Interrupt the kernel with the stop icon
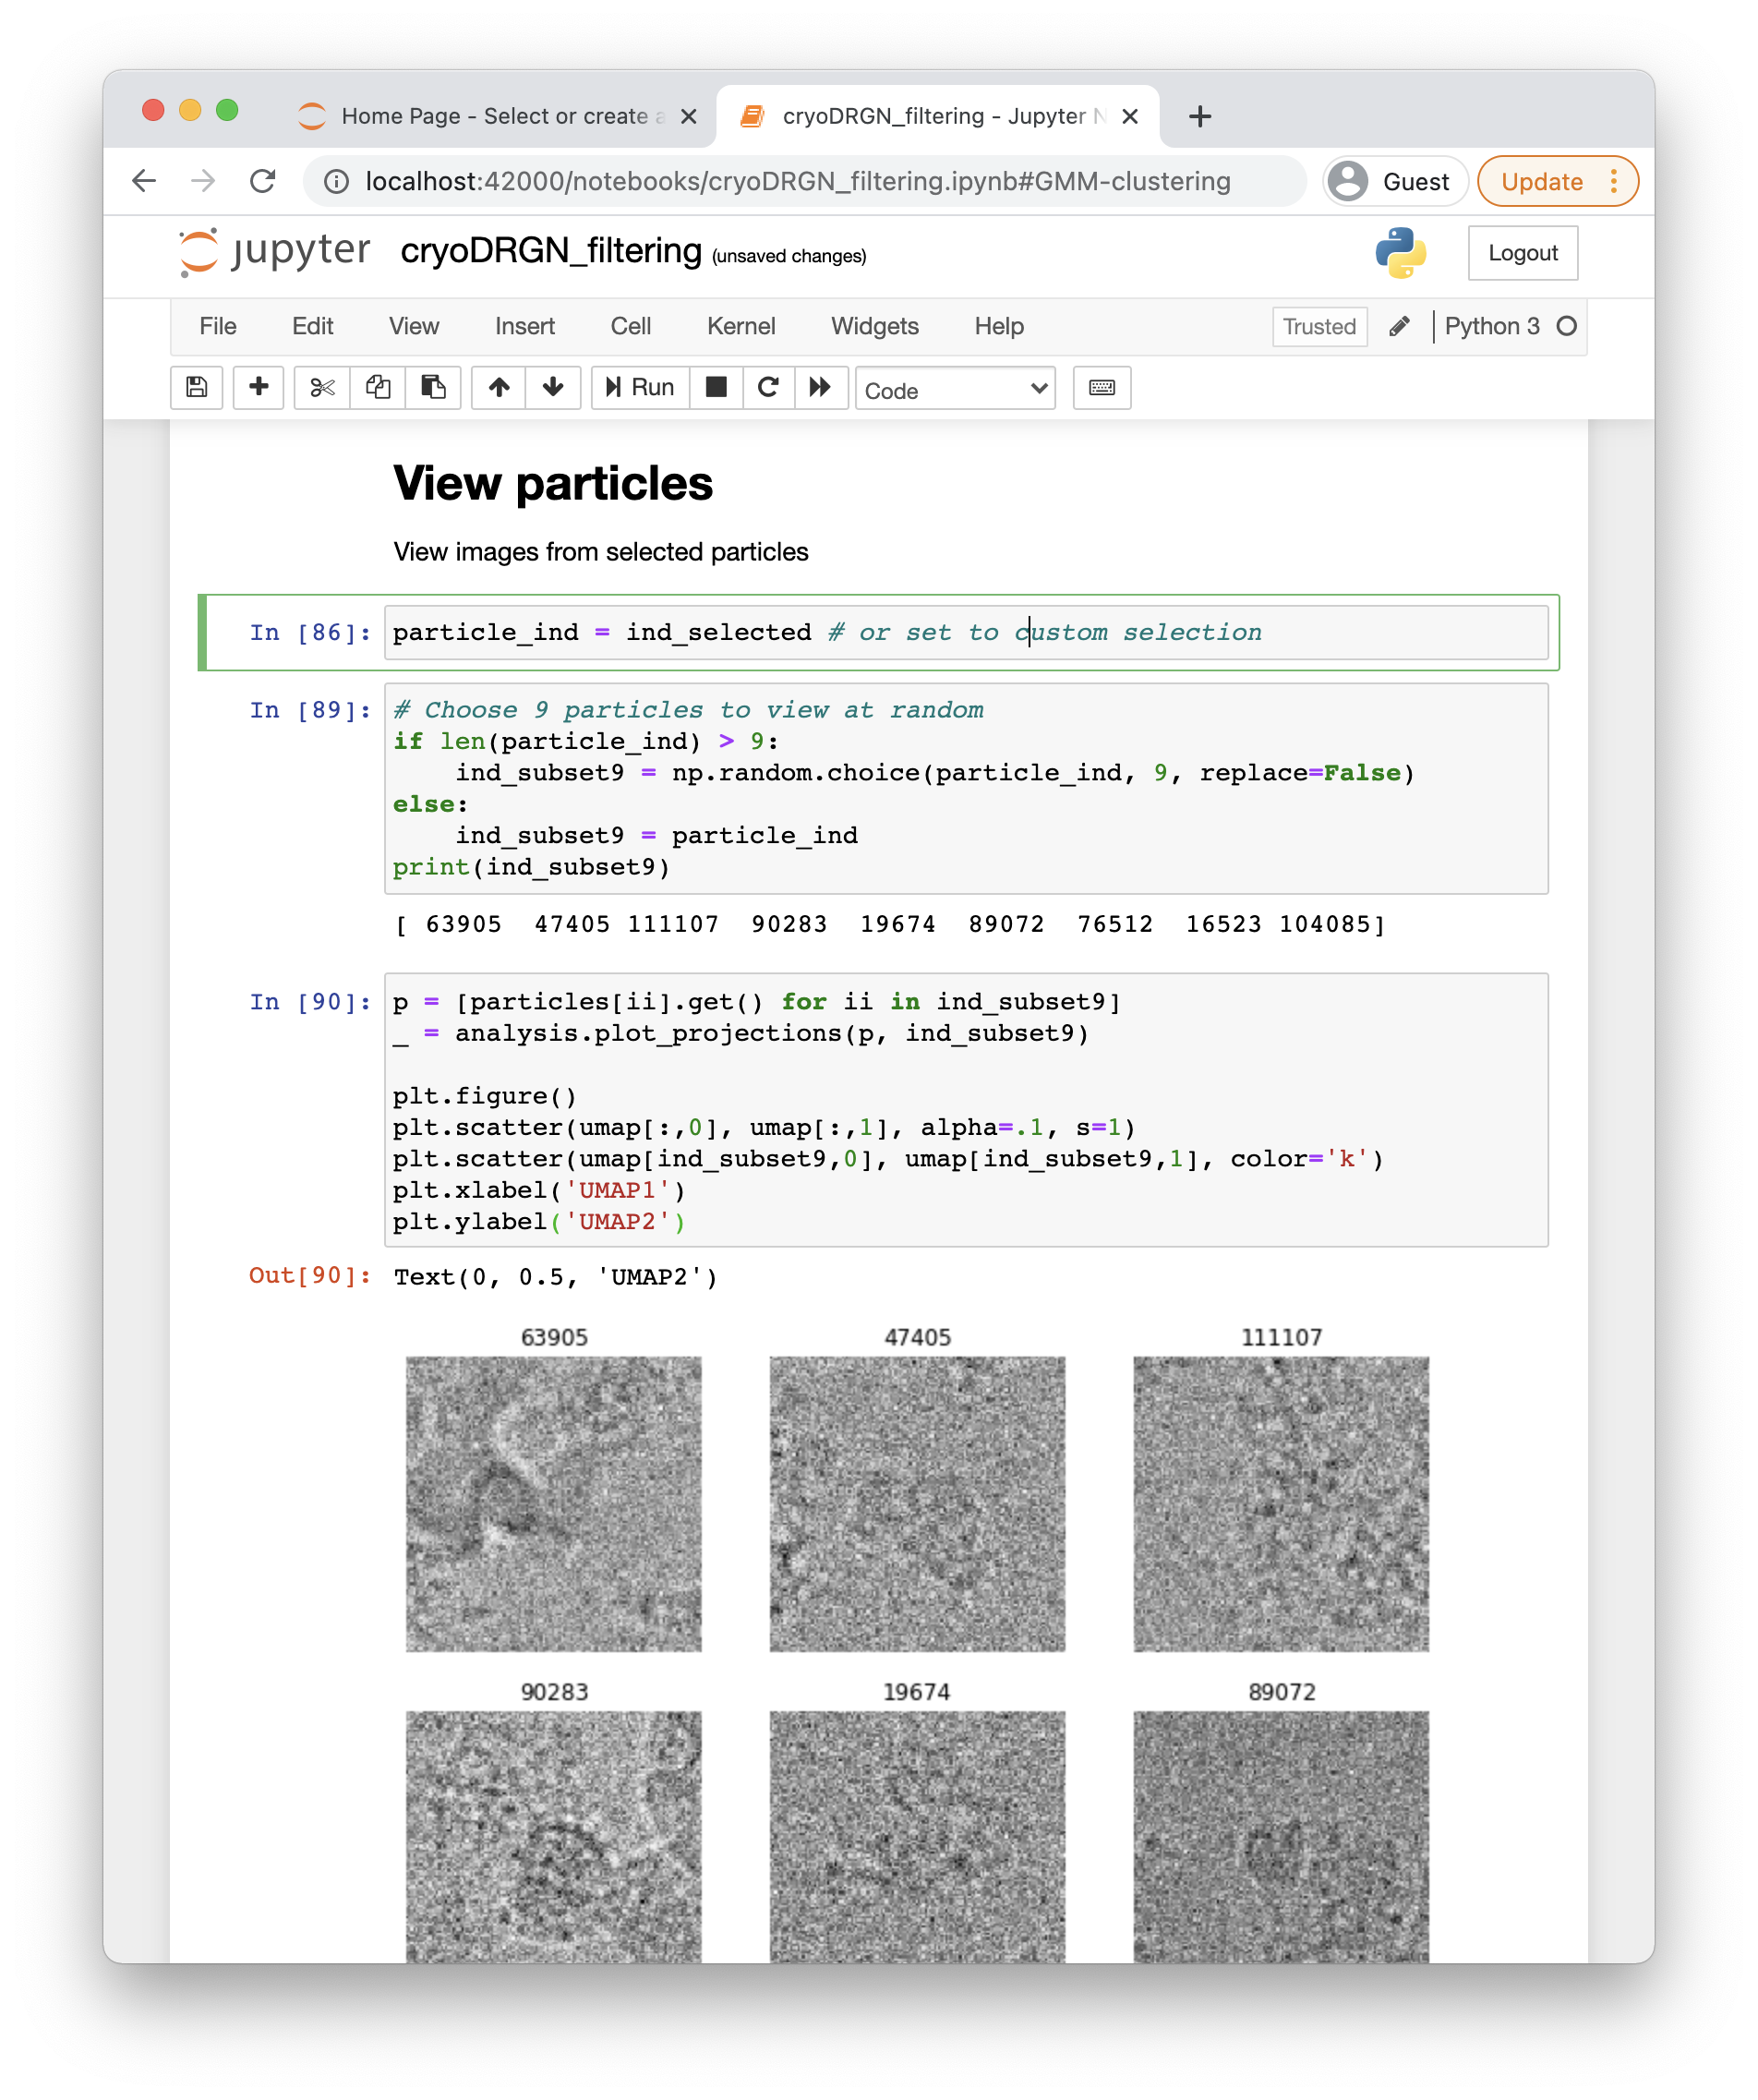 click(716, 387)
